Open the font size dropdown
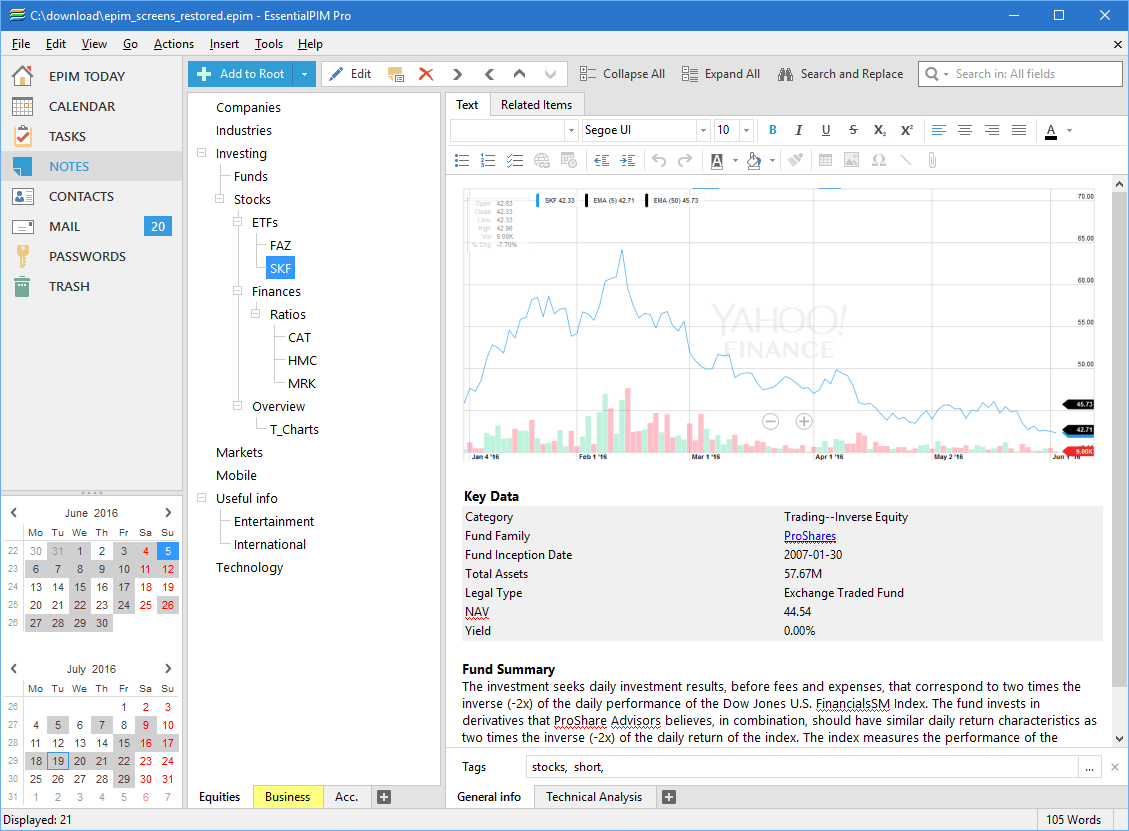Screen dimensions: 1129x831 pyautogui.click(x=747, y=130)
